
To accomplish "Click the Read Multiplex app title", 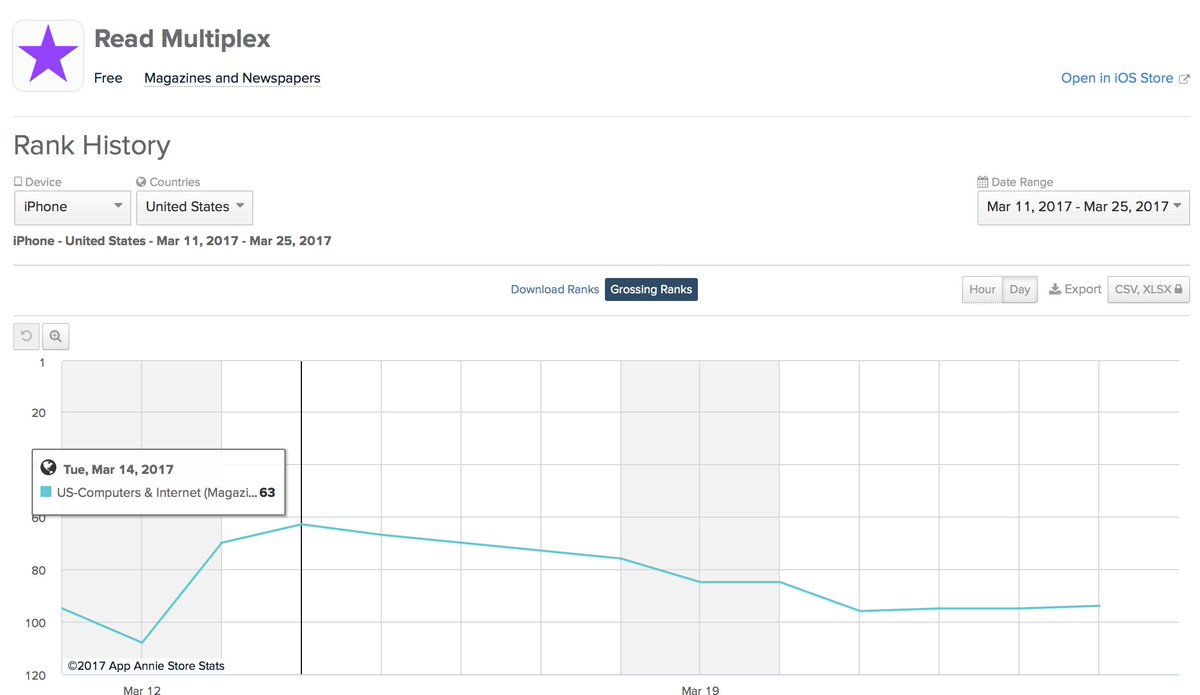I will pyautogui.click(x=182, y=40).
